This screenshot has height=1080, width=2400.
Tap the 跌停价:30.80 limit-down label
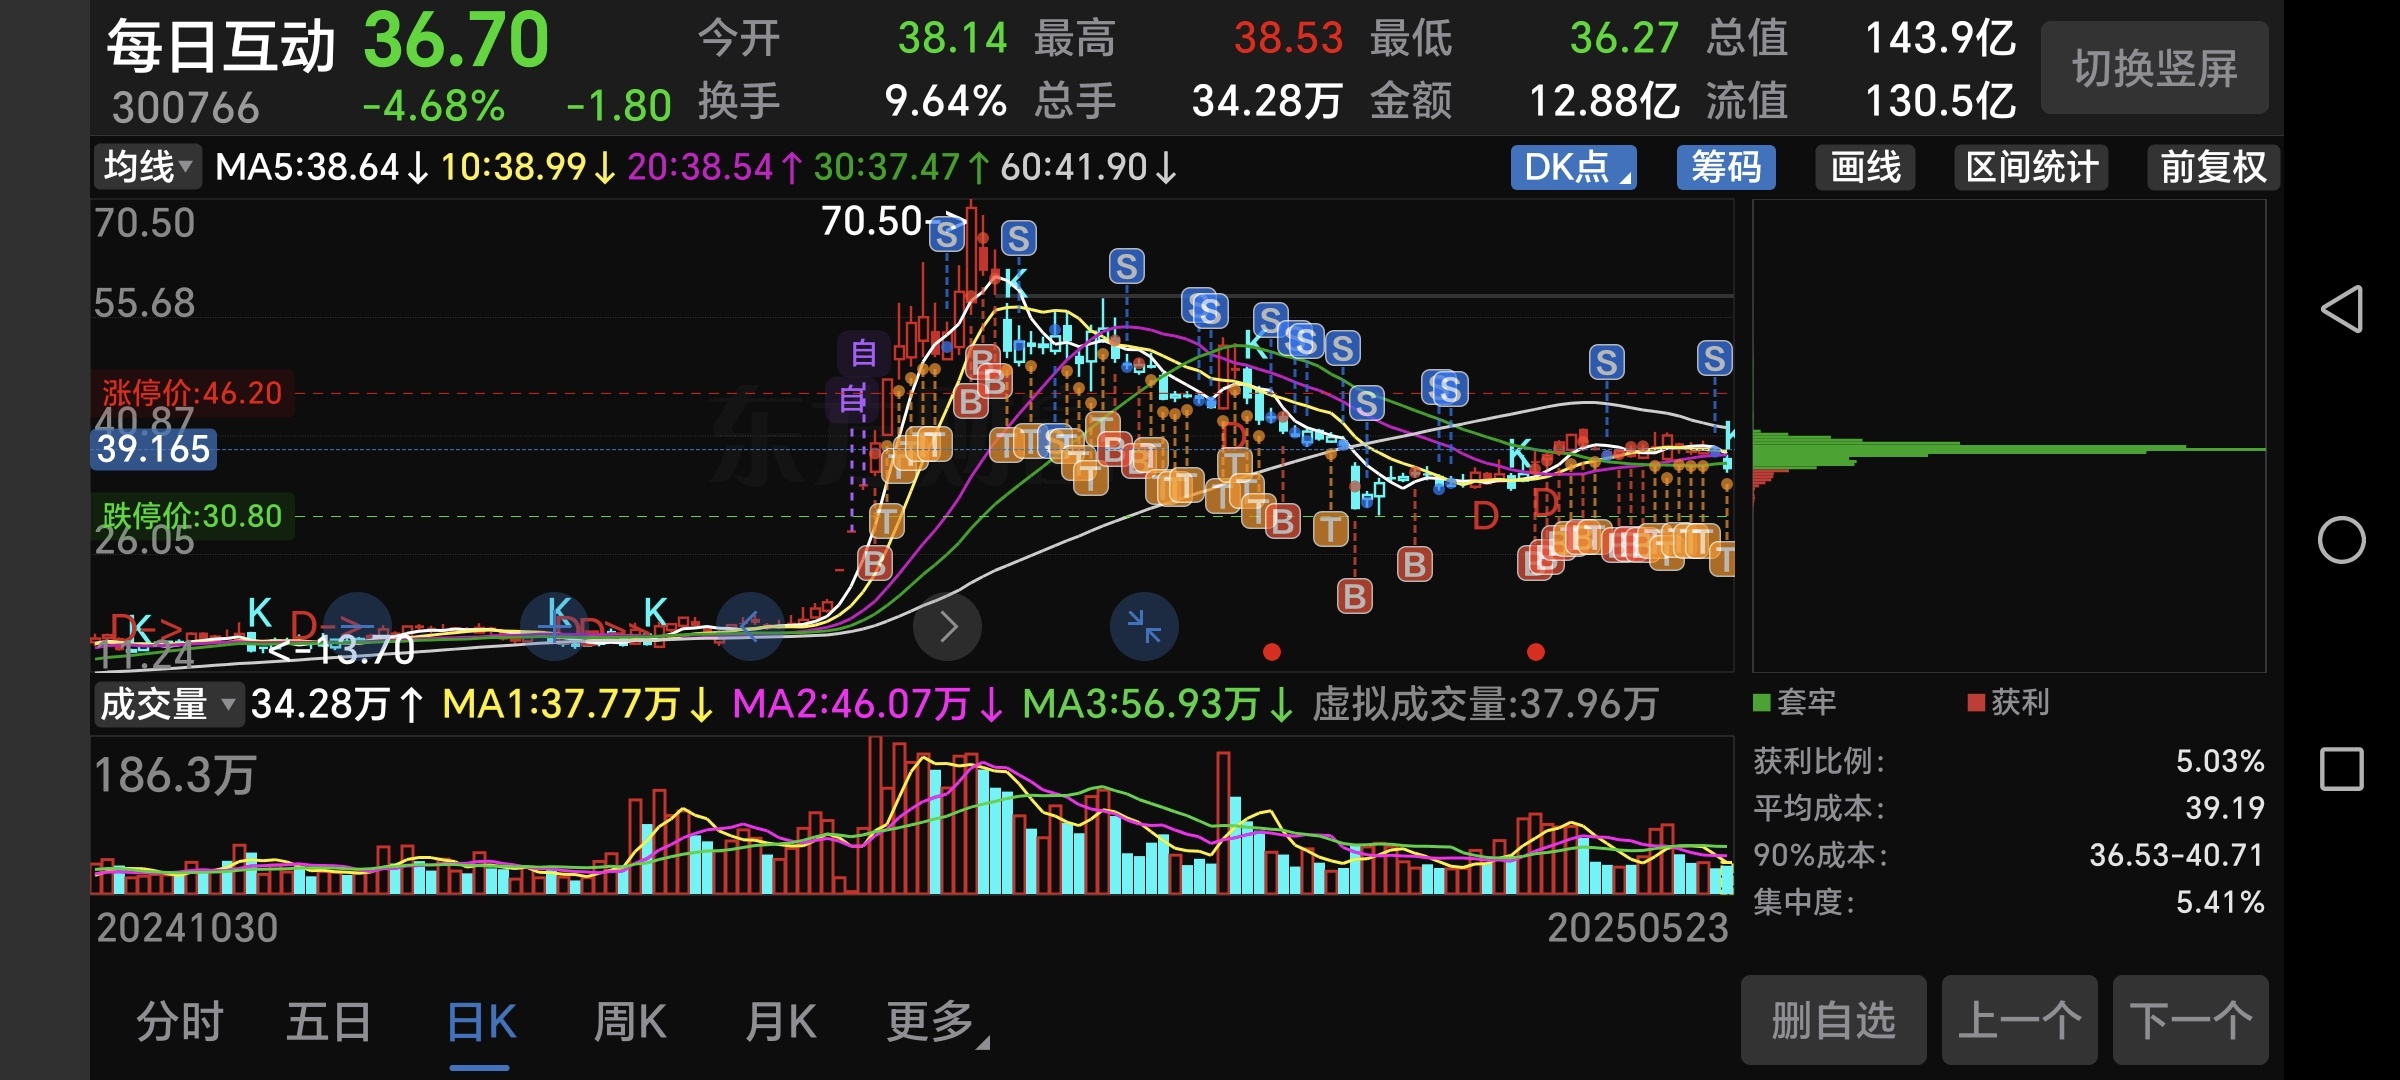(x=192, y=516)
